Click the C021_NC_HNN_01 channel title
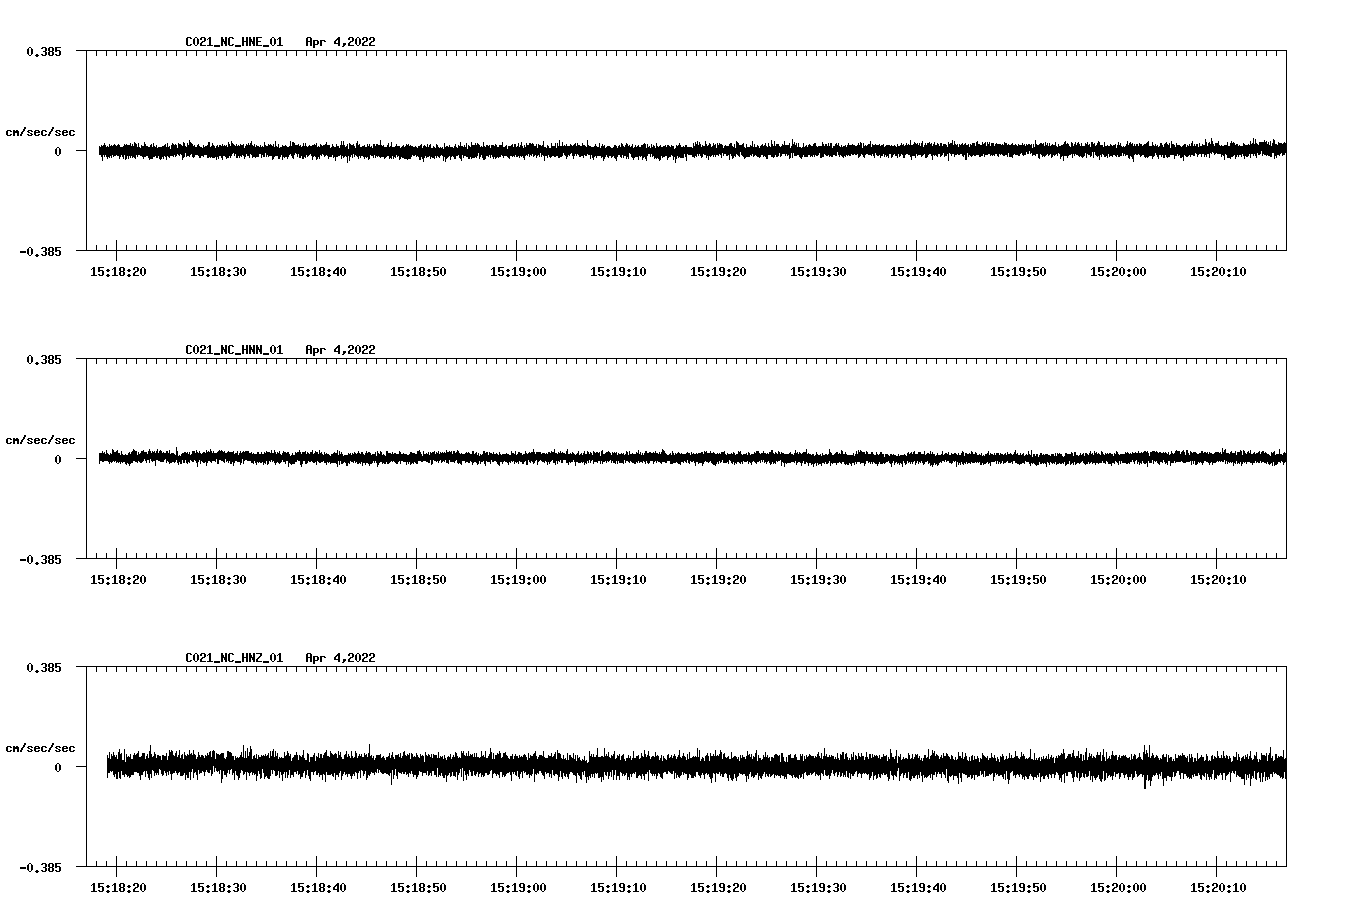The width and height of the screenshot is (1358, 924). (x=234, y=350)
